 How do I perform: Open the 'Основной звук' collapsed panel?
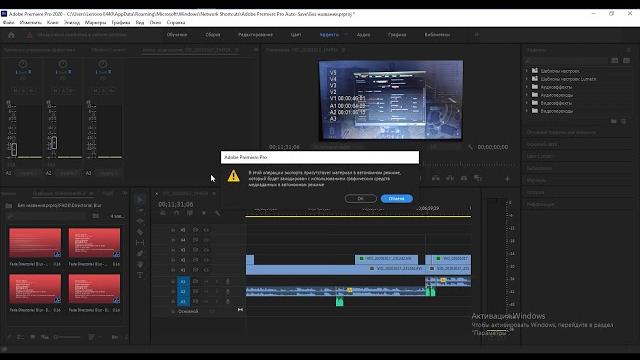pyautogui.click(x=542, y=144)
